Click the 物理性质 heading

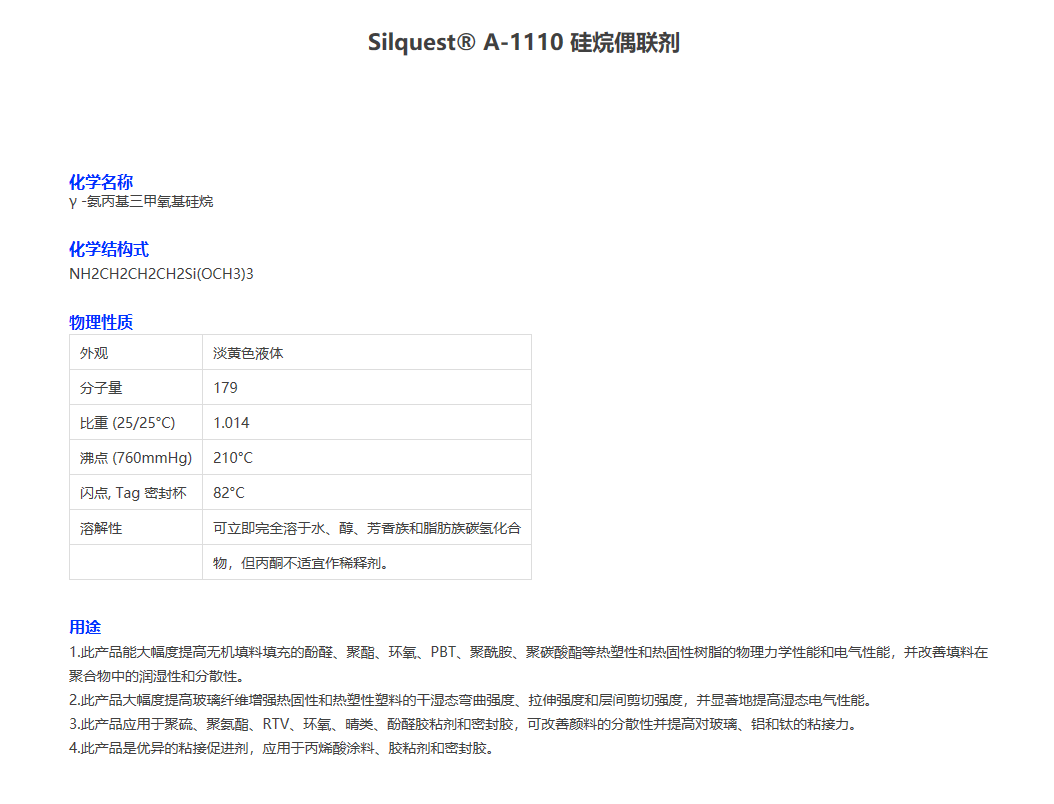[101, 322]
